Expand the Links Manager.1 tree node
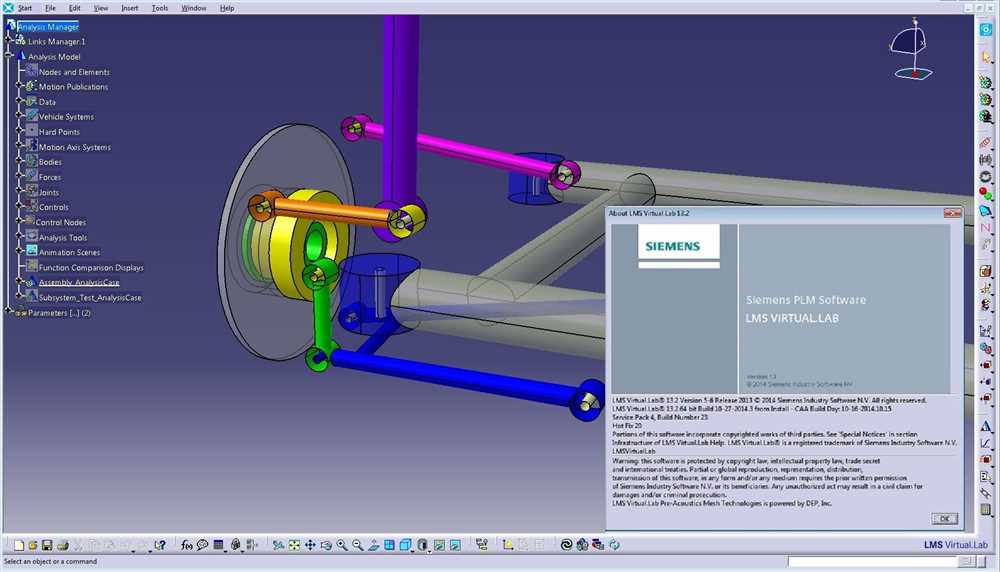Viewport: 1000px width, 572px height. click(8, 41)
